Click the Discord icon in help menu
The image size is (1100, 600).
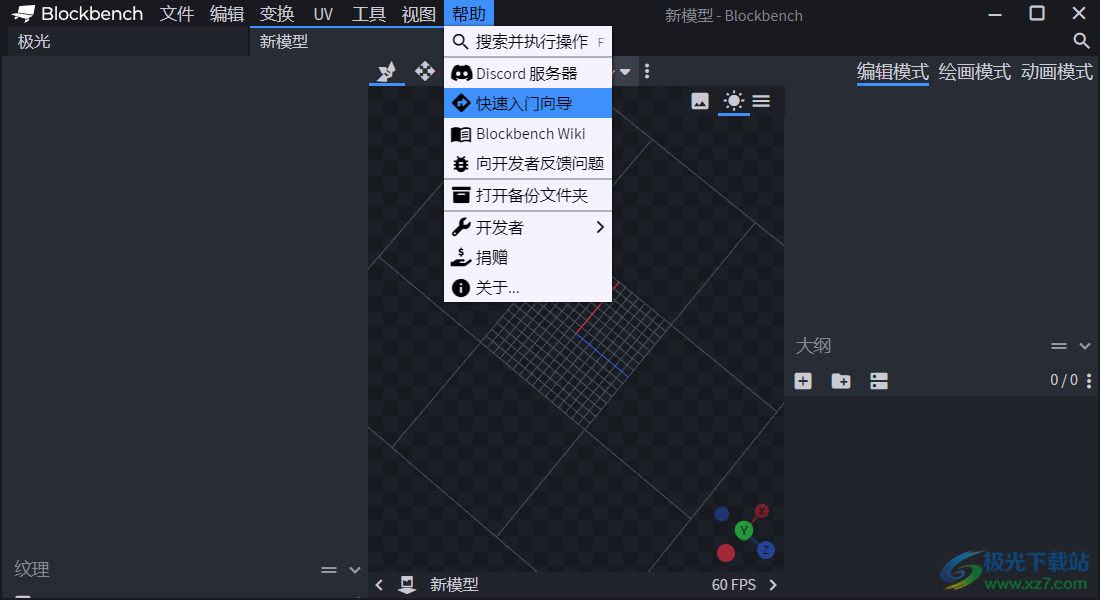(x=461, y=73)
